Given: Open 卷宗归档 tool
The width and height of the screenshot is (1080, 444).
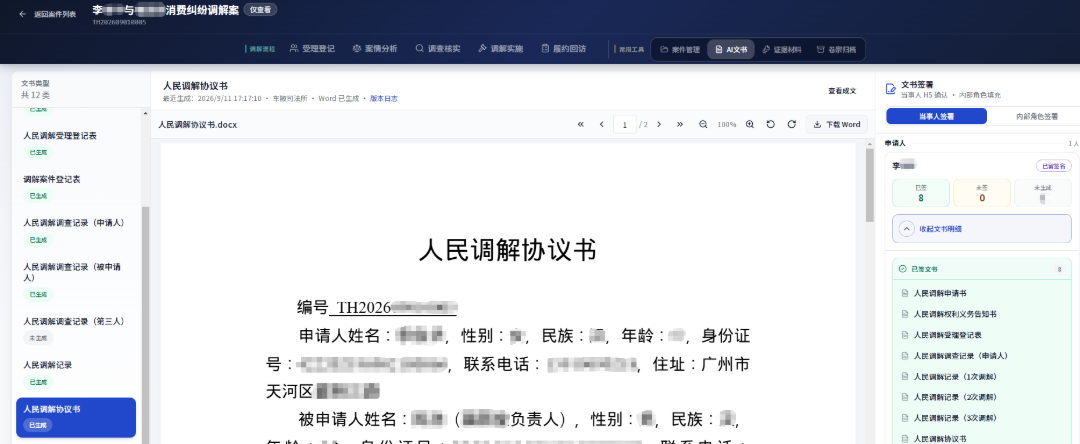Looking at the screenshot, I should coord(836,50).
